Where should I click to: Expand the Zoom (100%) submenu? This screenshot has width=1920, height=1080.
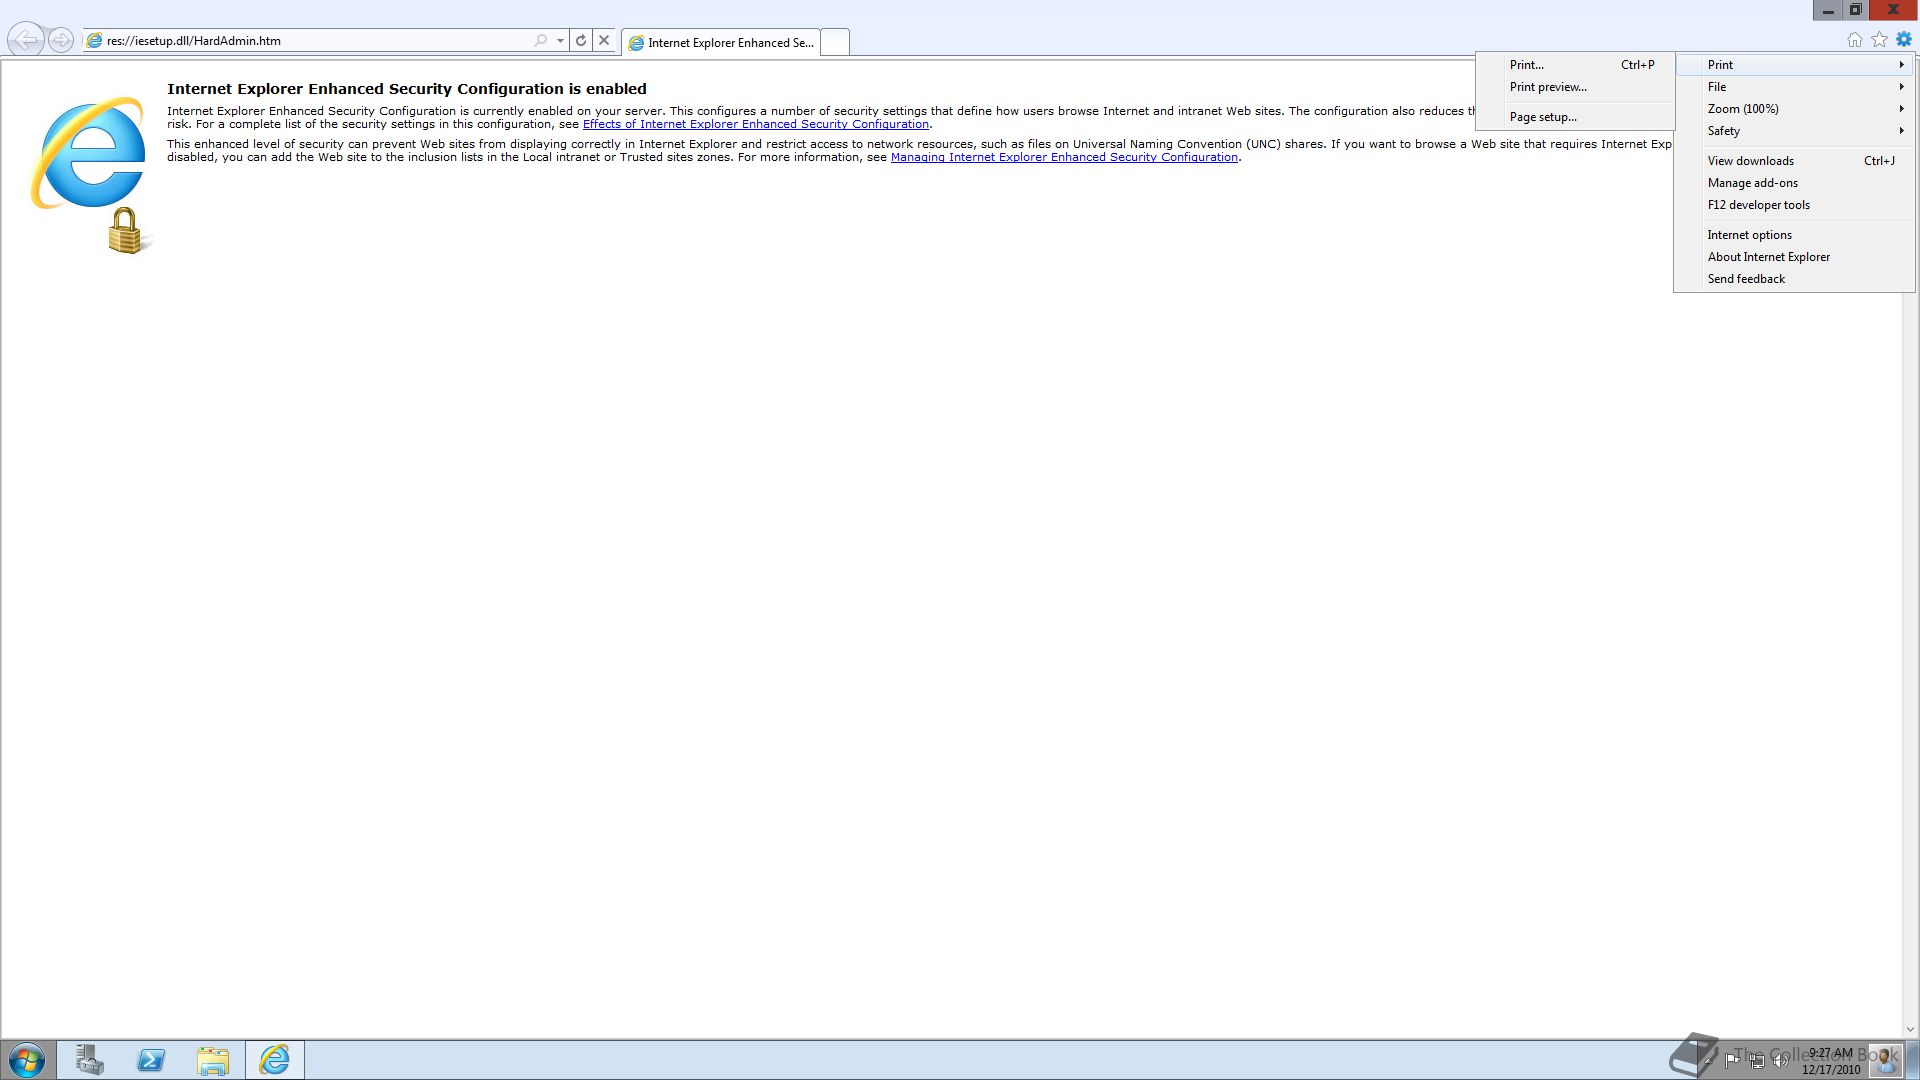pos(1795,109)
